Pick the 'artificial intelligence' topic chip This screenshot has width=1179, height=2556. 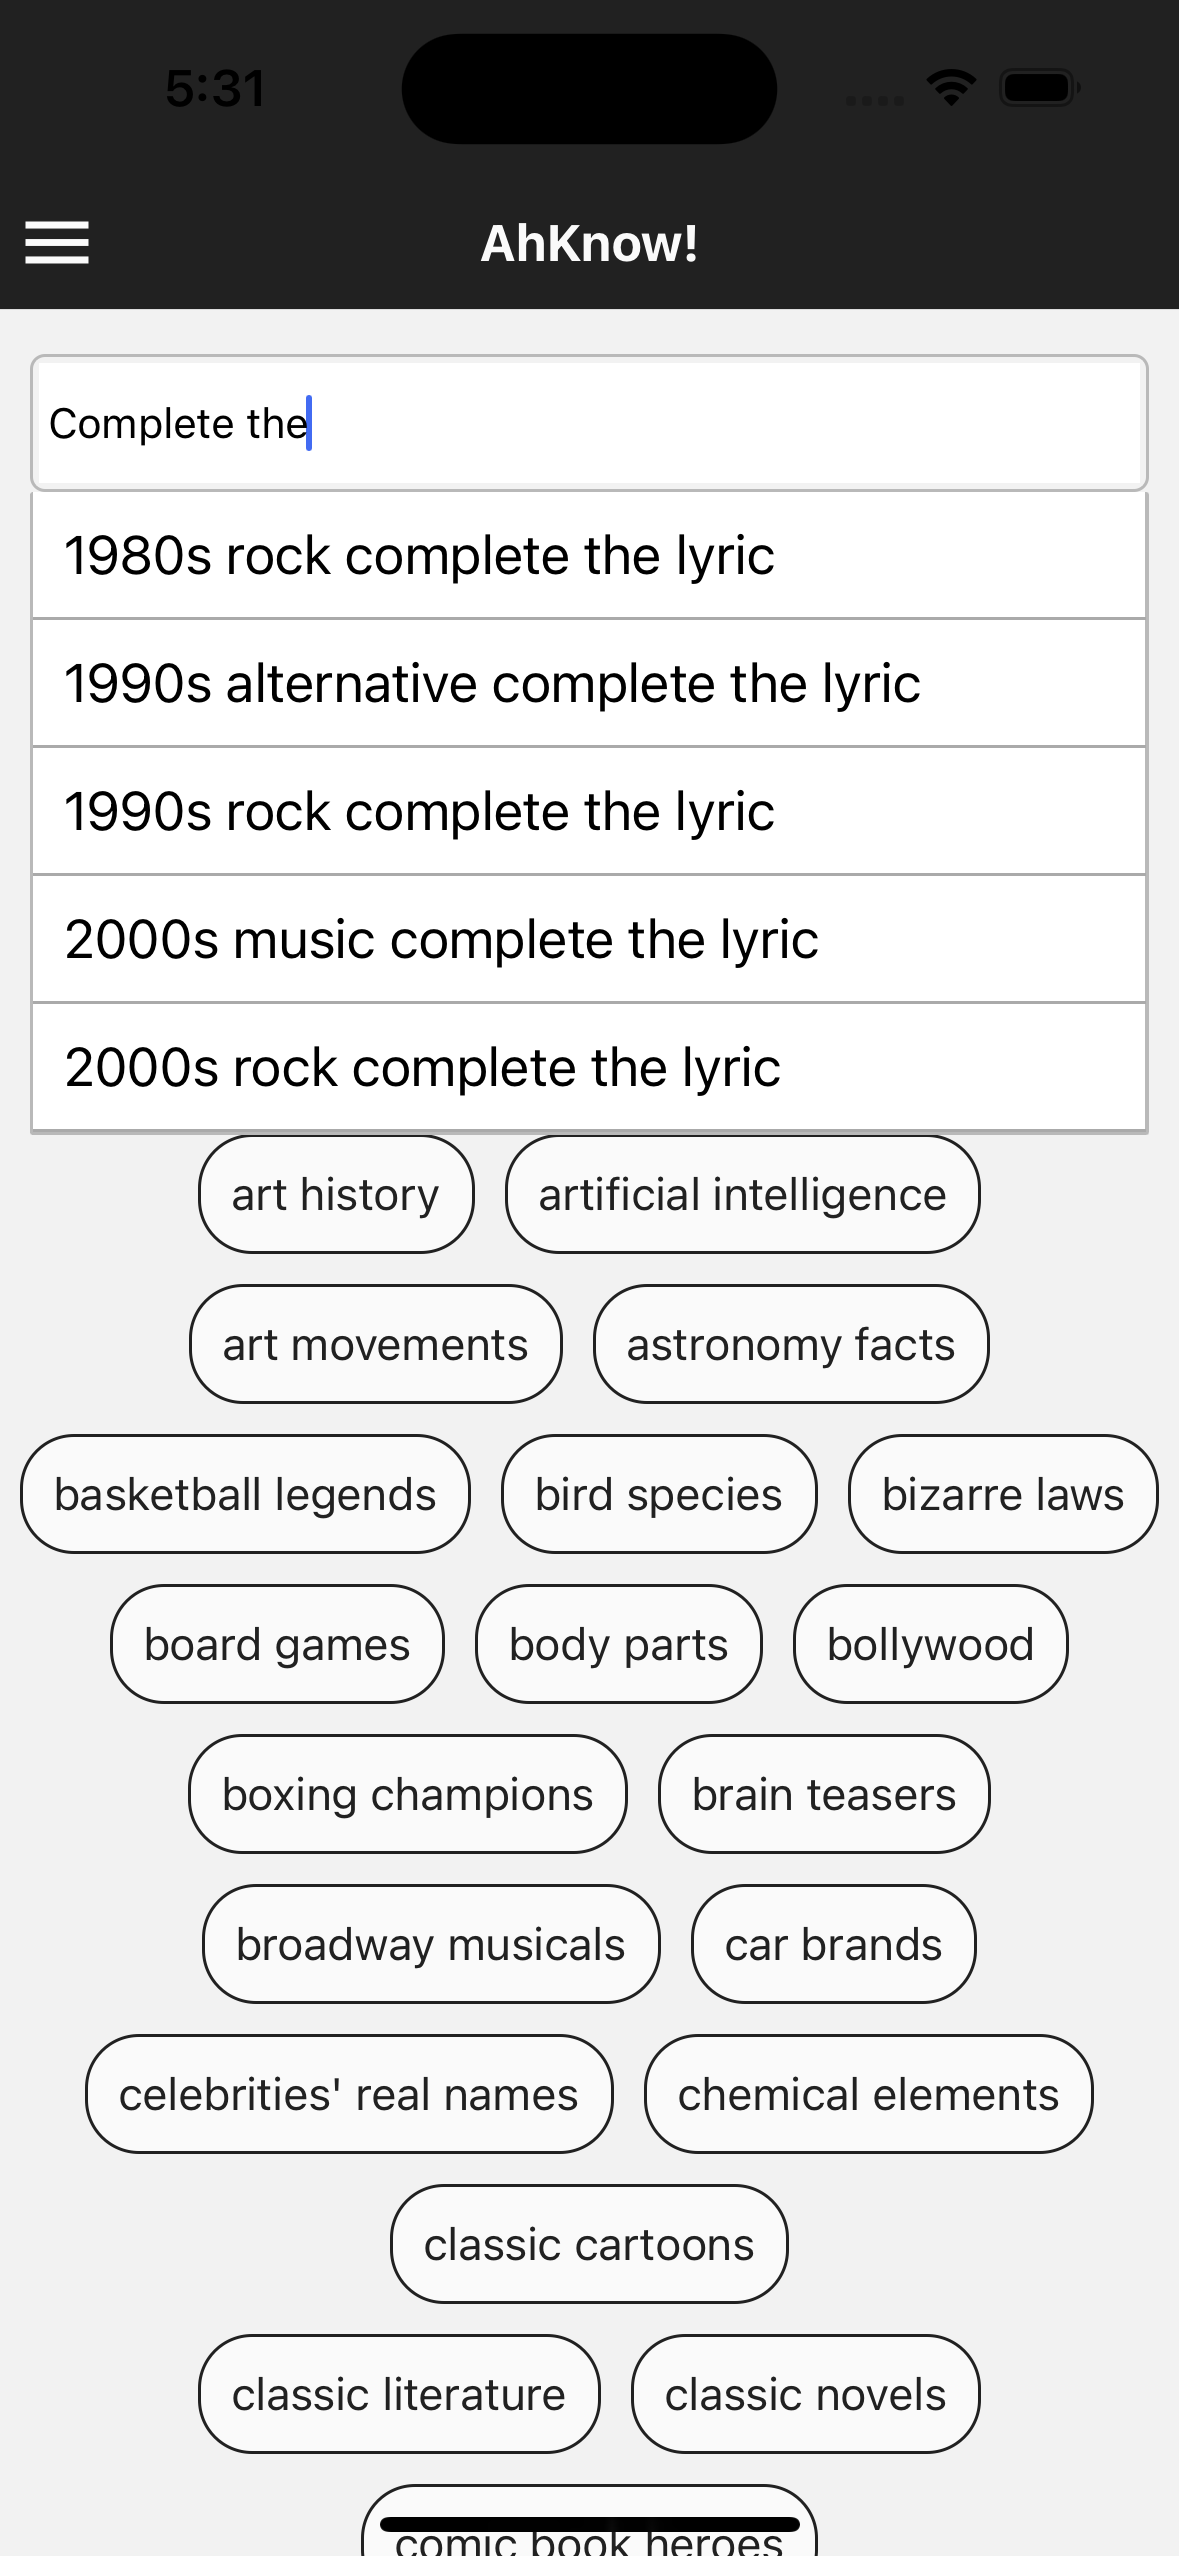(742, 1195)
